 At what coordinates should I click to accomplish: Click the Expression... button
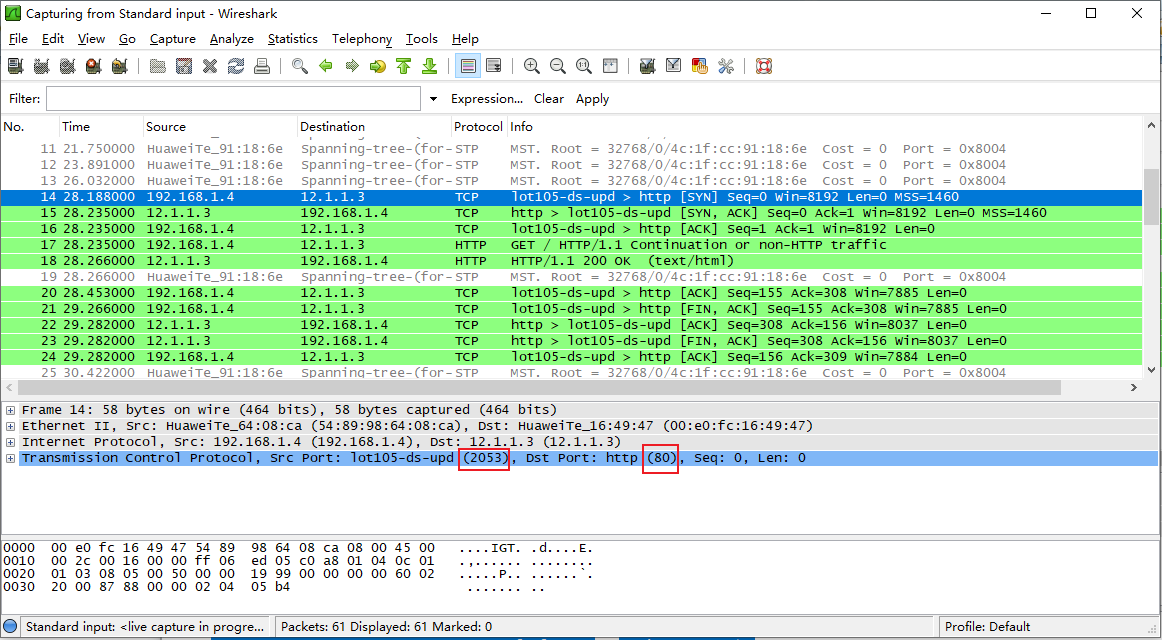click(x=487, y=99)
